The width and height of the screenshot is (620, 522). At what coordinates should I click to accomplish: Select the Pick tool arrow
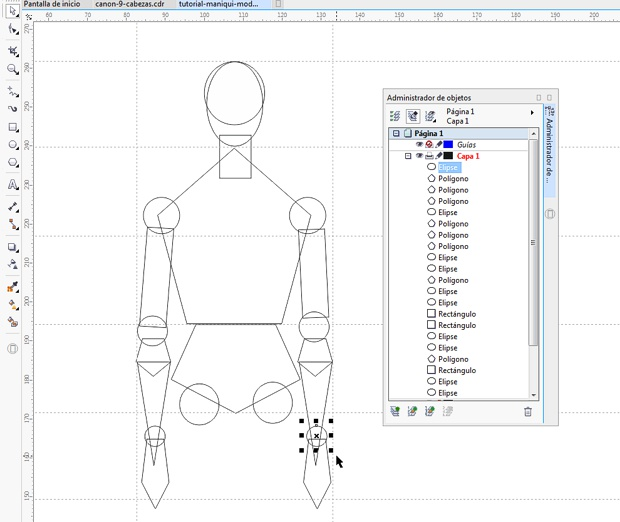click(x=13, y=11)
